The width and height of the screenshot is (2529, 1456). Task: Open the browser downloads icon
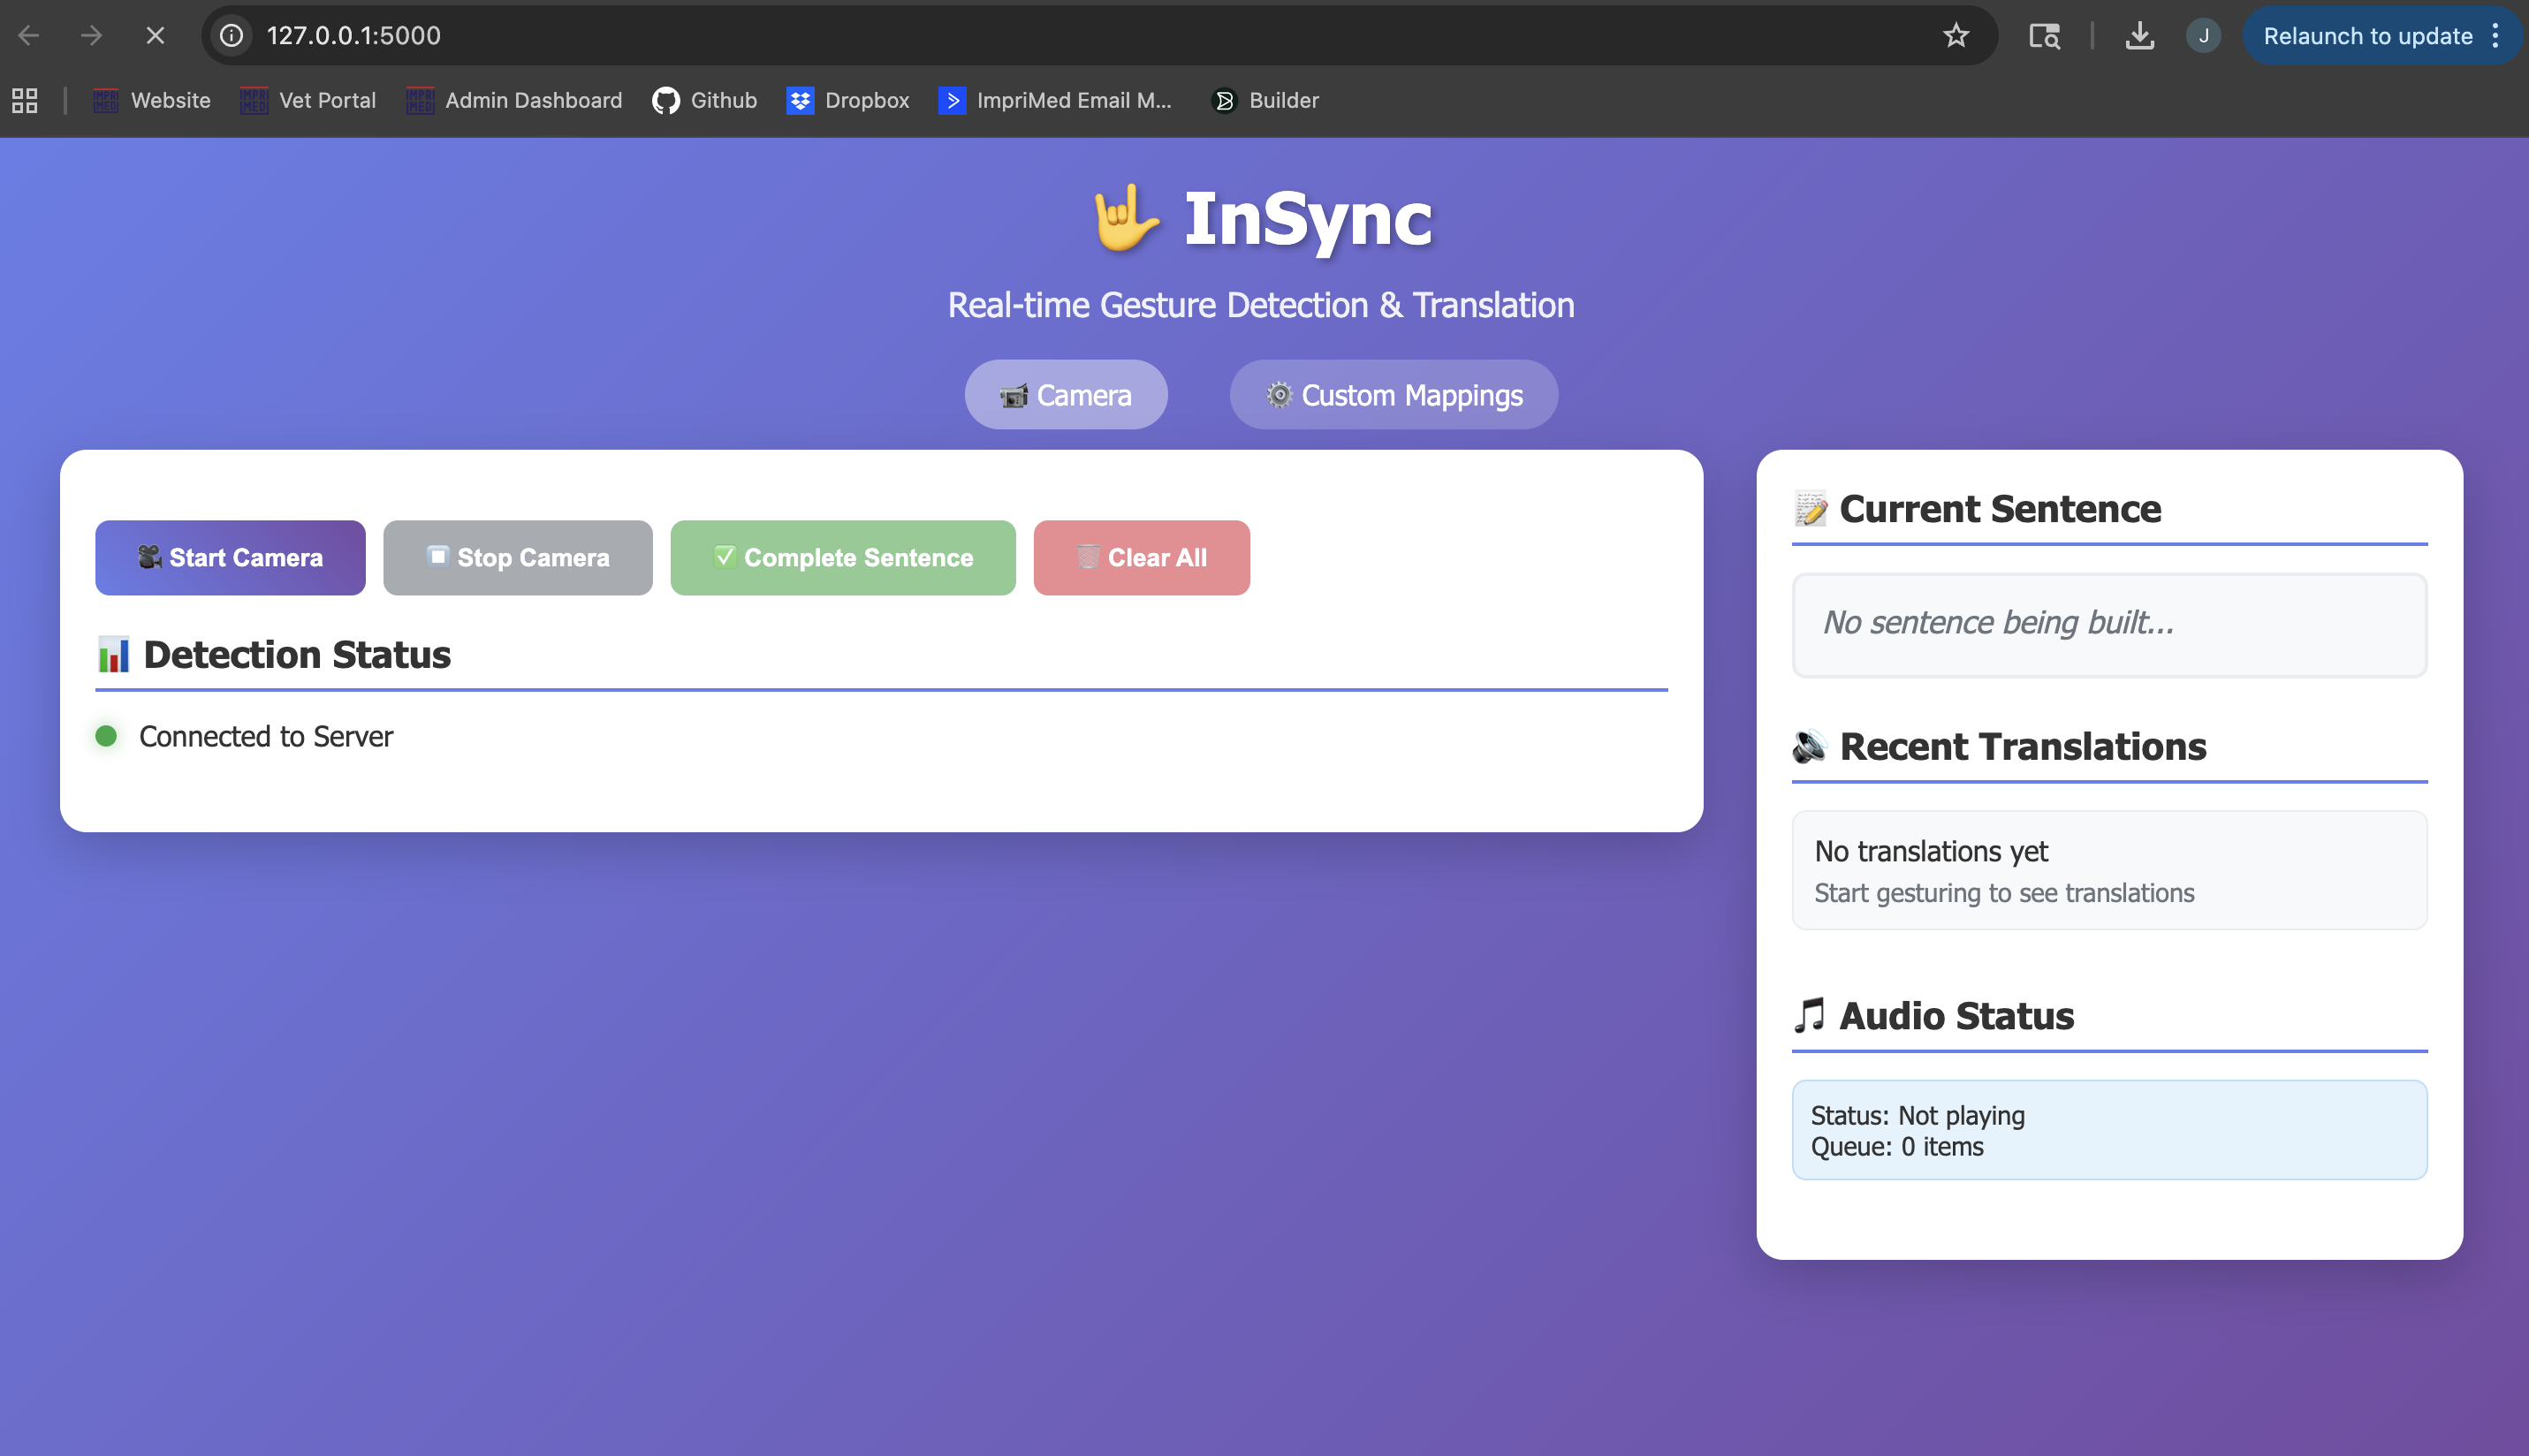click(x=2139, y=36)
